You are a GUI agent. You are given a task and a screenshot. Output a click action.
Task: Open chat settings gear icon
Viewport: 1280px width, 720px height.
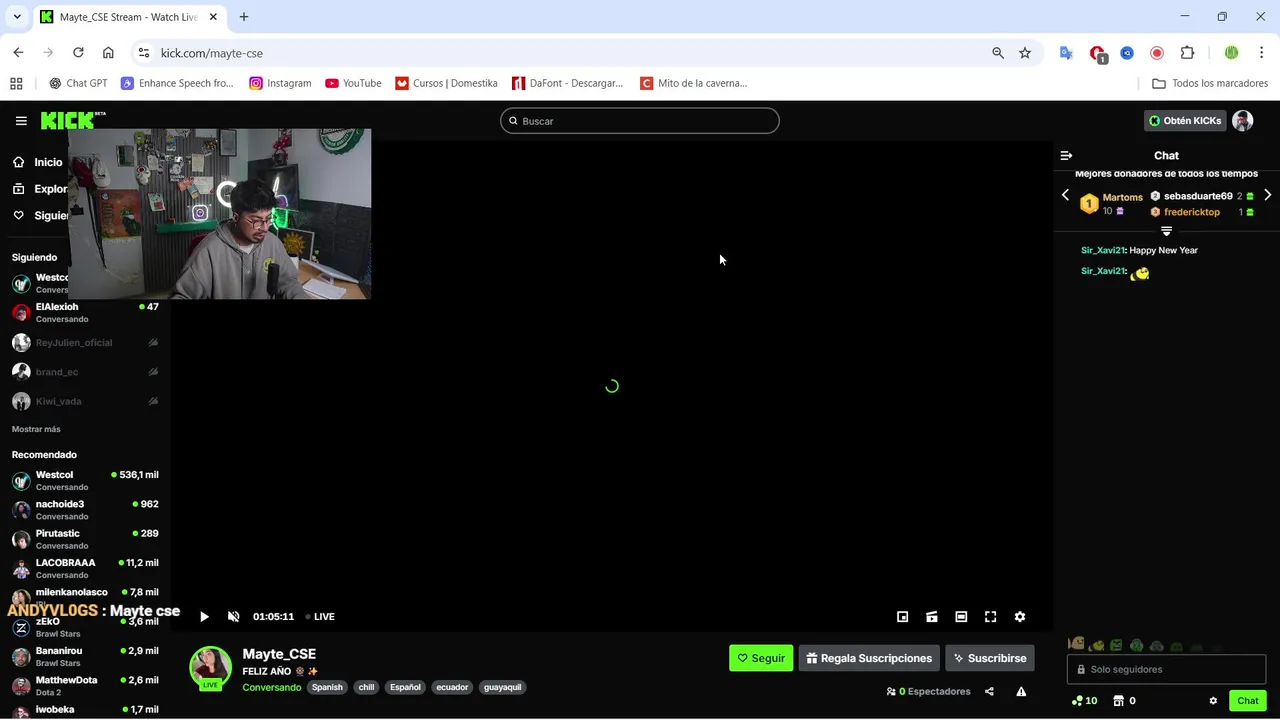pyautogui.click(x=1213, y=701)
